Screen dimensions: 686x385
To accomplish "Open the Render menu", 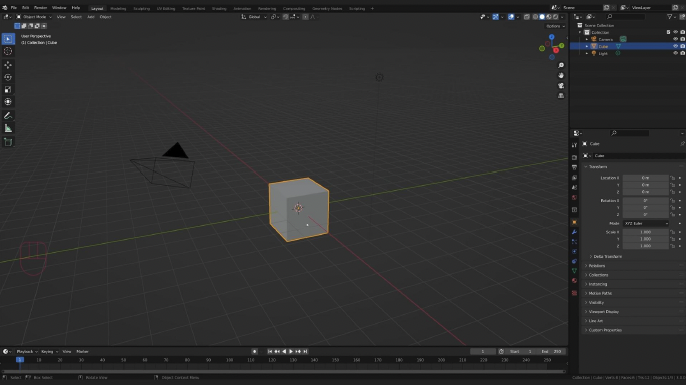I will pos(40,8).
